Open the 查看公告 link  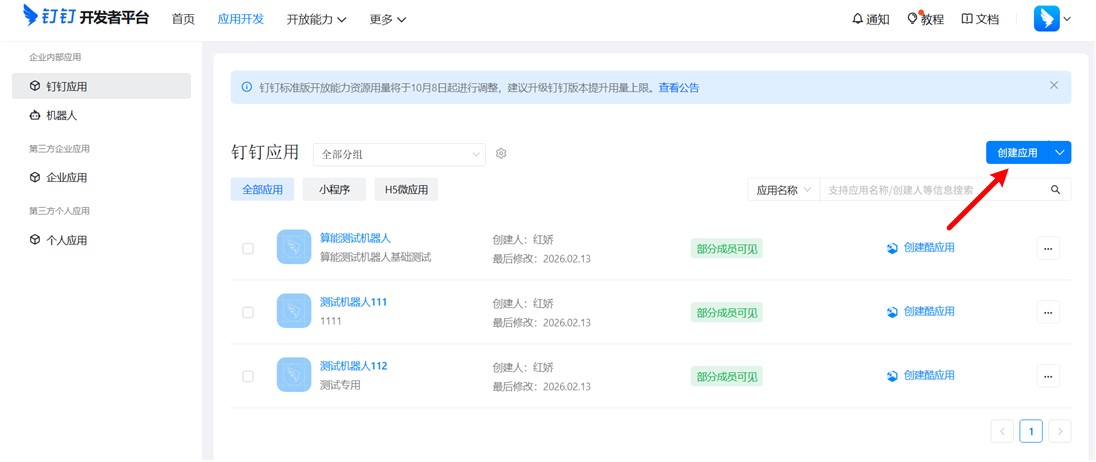[x=678, y=88]
